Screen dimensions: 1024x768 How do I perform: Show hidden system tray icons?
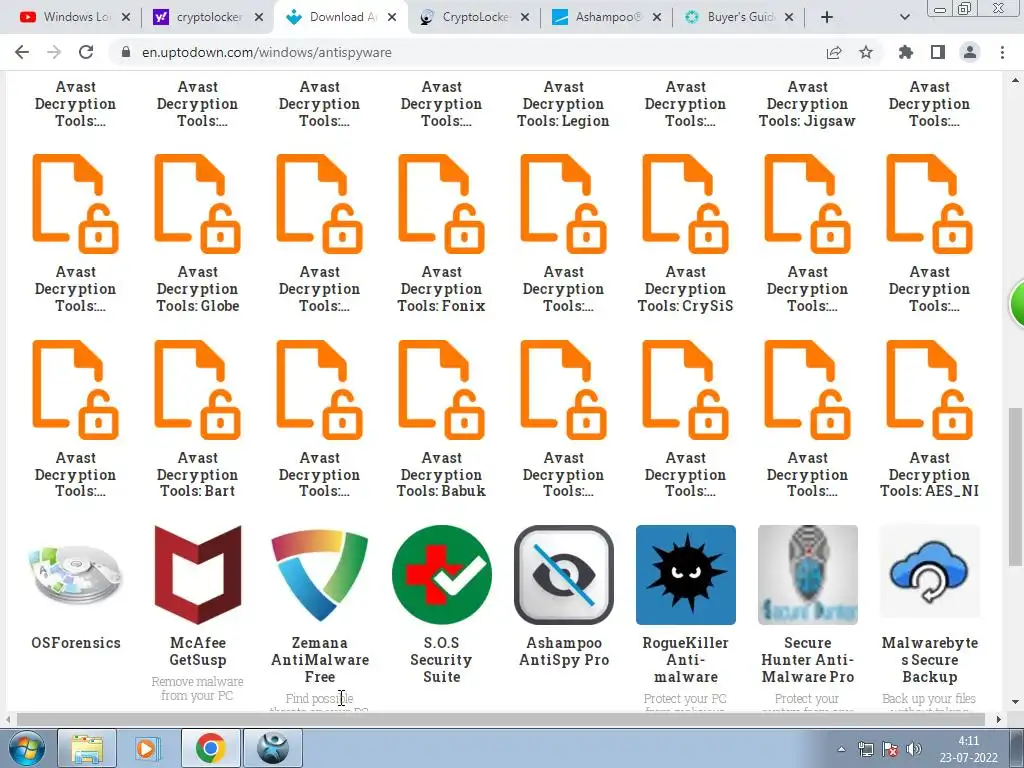pyautogui.click(x=841, y=749)
